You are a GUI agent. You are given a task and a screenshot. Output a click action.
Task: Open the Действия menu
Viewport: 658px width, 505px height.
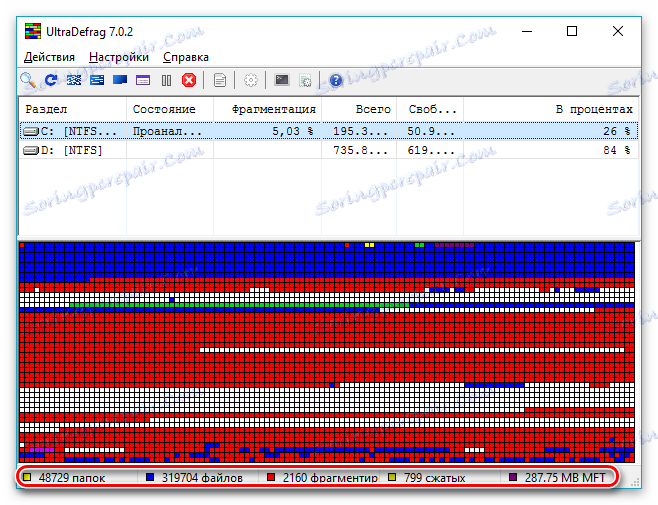49,57
